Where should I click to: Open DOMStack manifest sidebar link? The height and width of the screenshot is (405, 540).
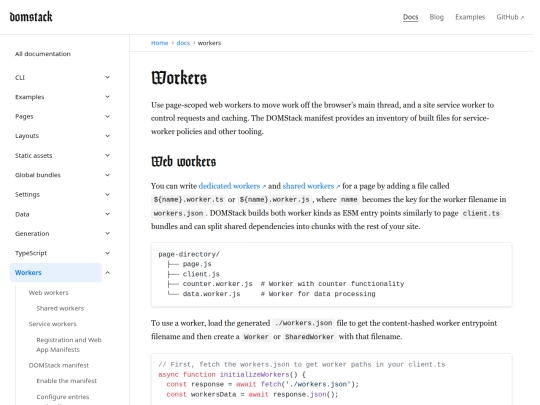pos(59,365)
